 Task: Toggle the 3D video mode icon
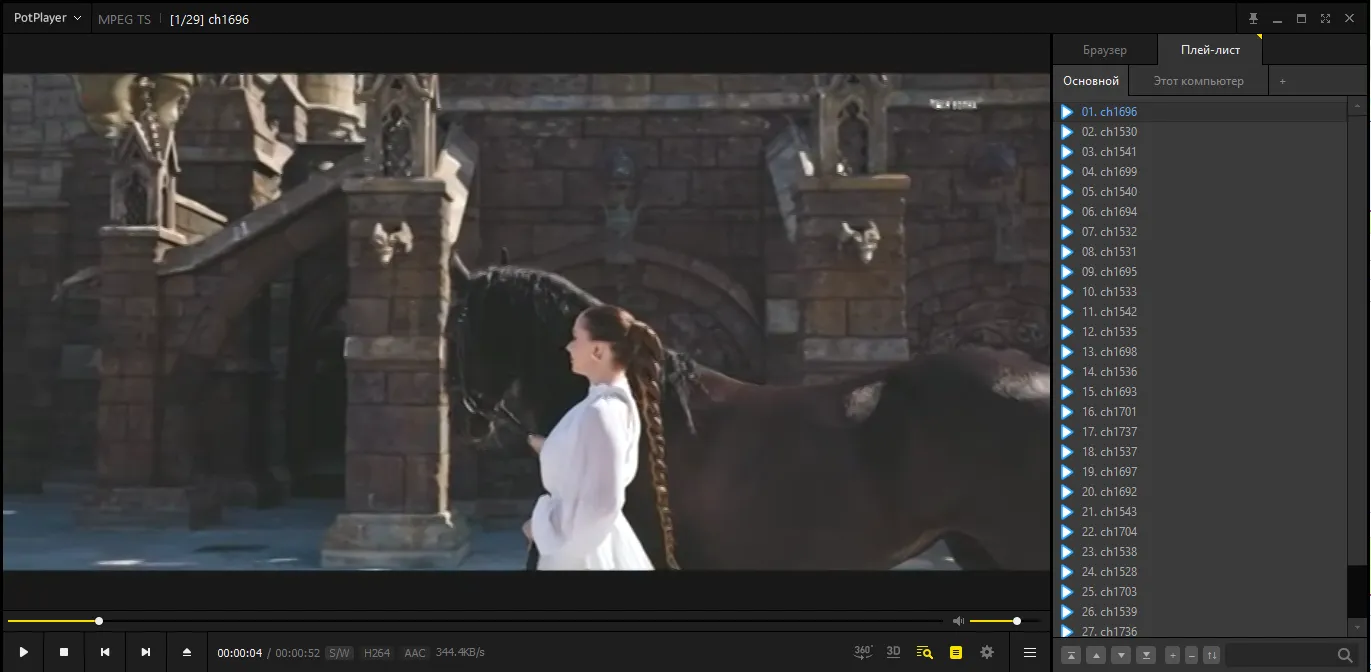click(894, 652)
